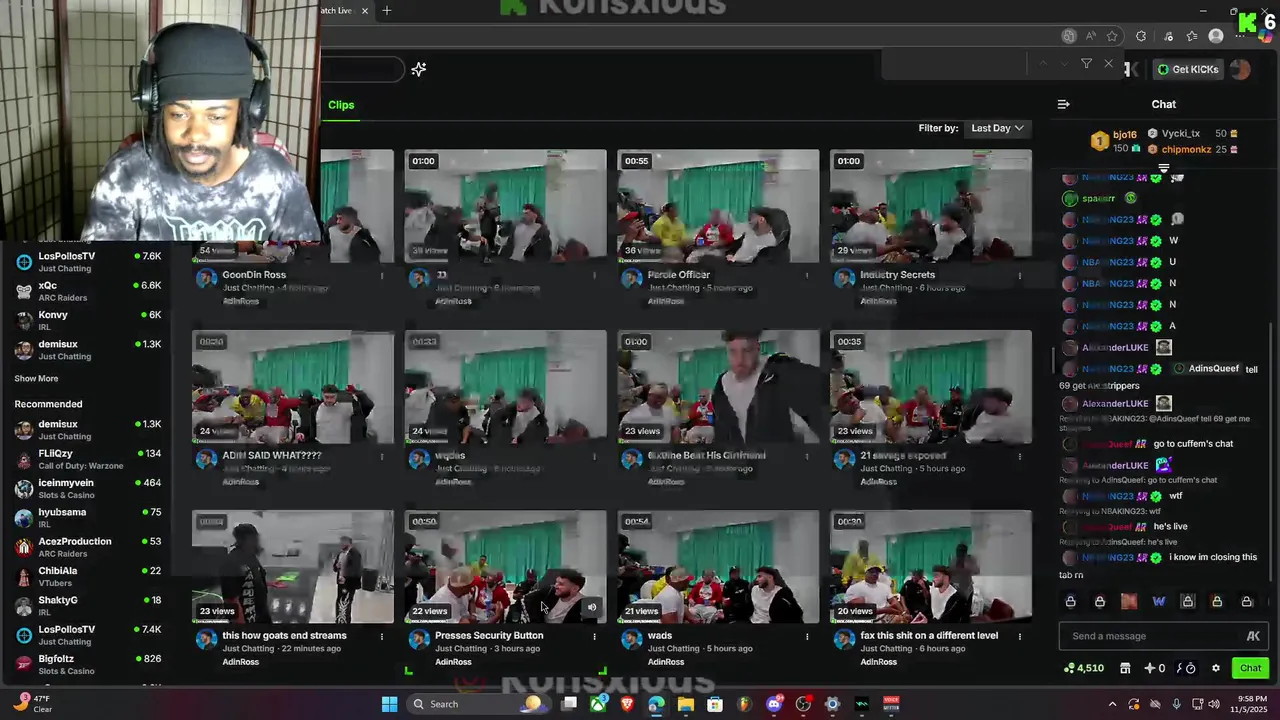This screenshot has width=1280, height=720.
Task: Click the red square emote in chat
Action: pos(1129,601)
